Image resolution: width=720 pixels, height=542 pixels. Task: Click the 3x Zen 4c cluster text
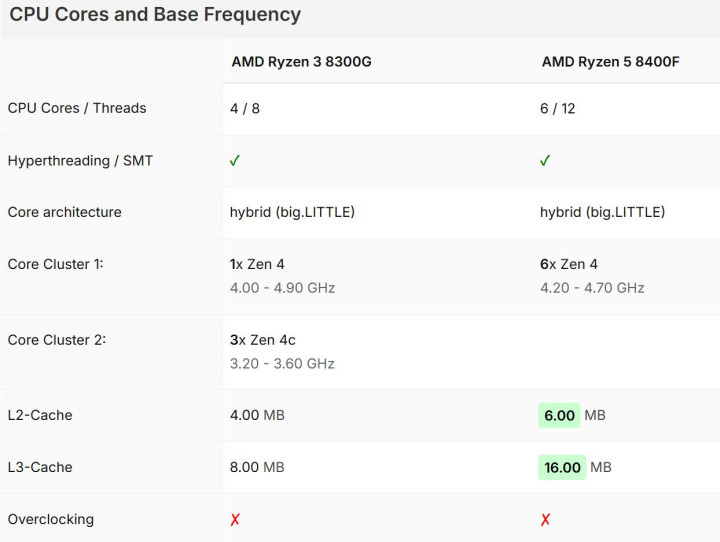click(x=263, y=340)
